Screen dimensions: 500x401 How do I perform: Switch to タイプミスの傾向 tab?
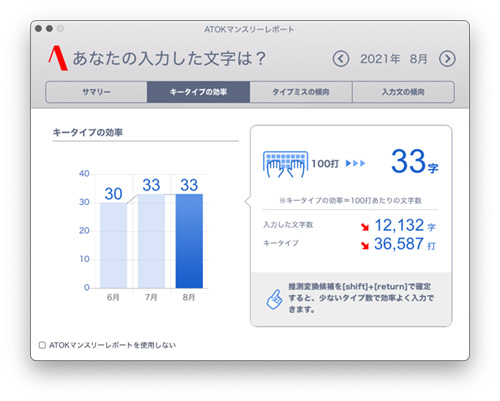click(x=301, y=92)
